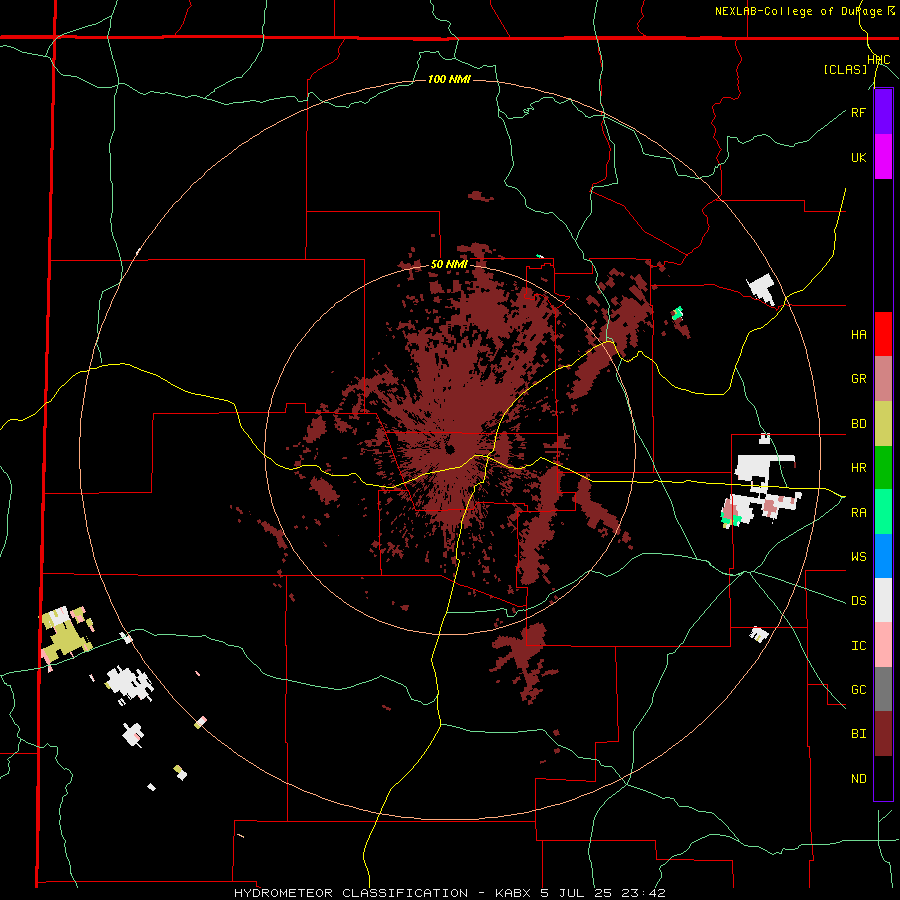
Task: Click the IC pink legend swatch
Action: (883, 645)
